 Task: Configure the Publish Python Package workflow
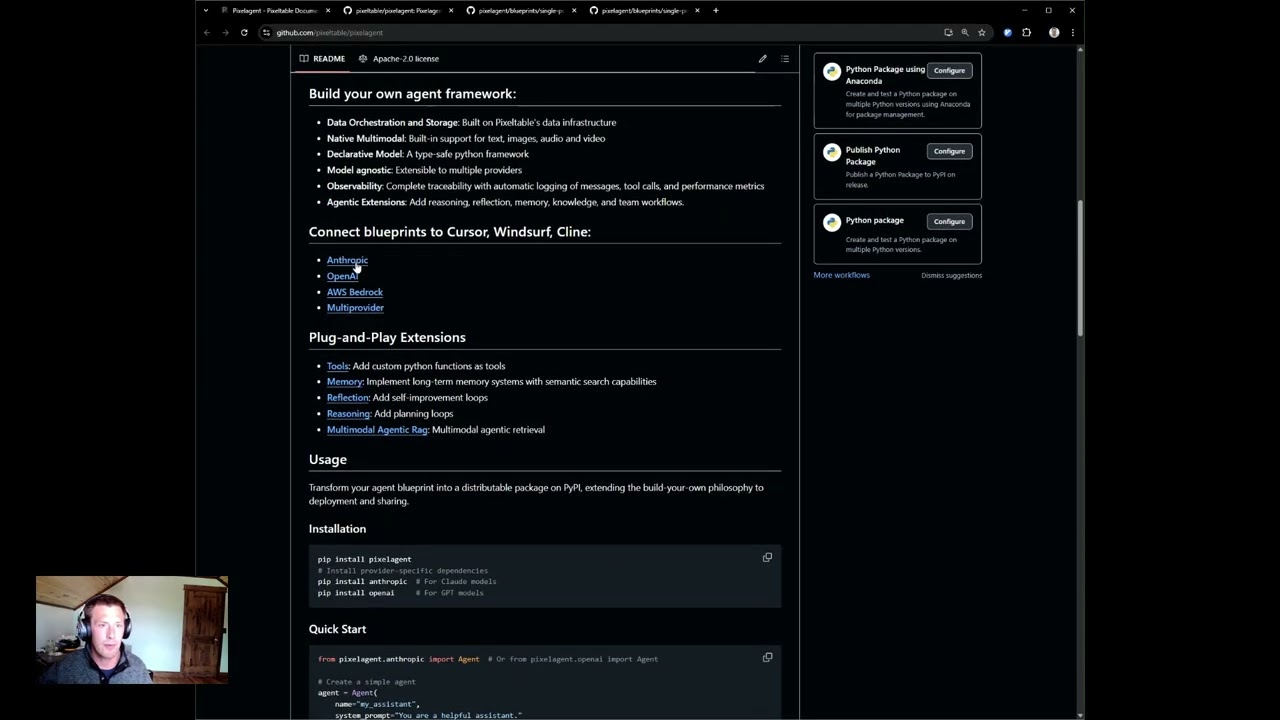click(949, 151)
